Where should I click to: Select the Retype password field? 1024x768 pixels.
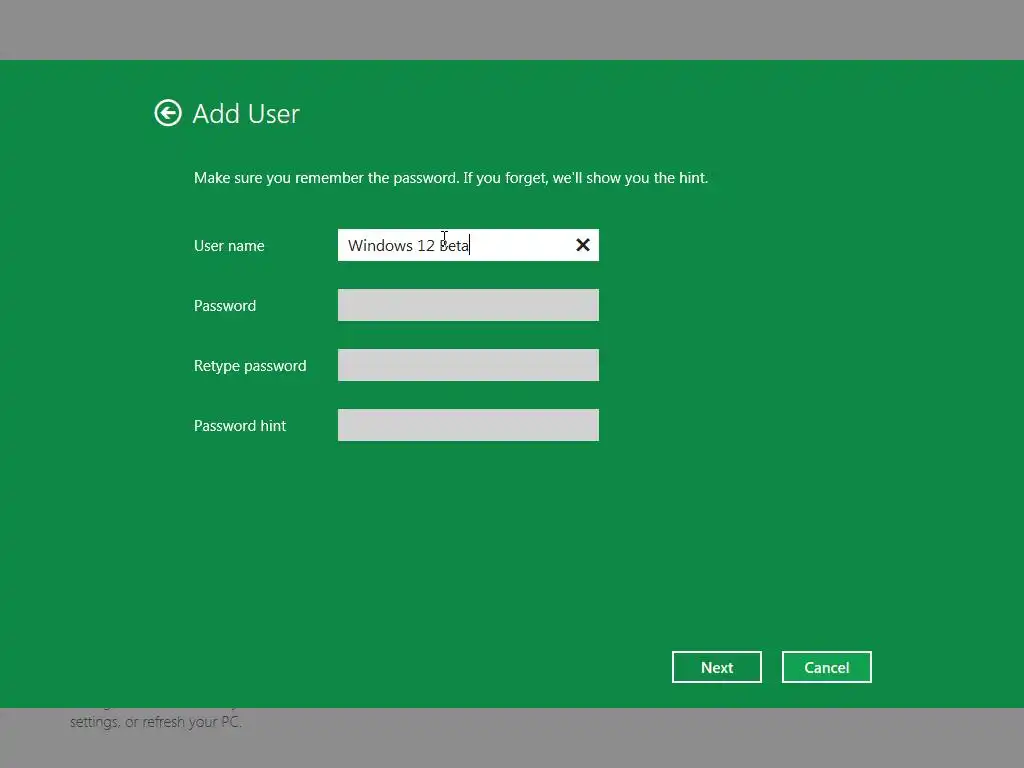tap(468, 365)
